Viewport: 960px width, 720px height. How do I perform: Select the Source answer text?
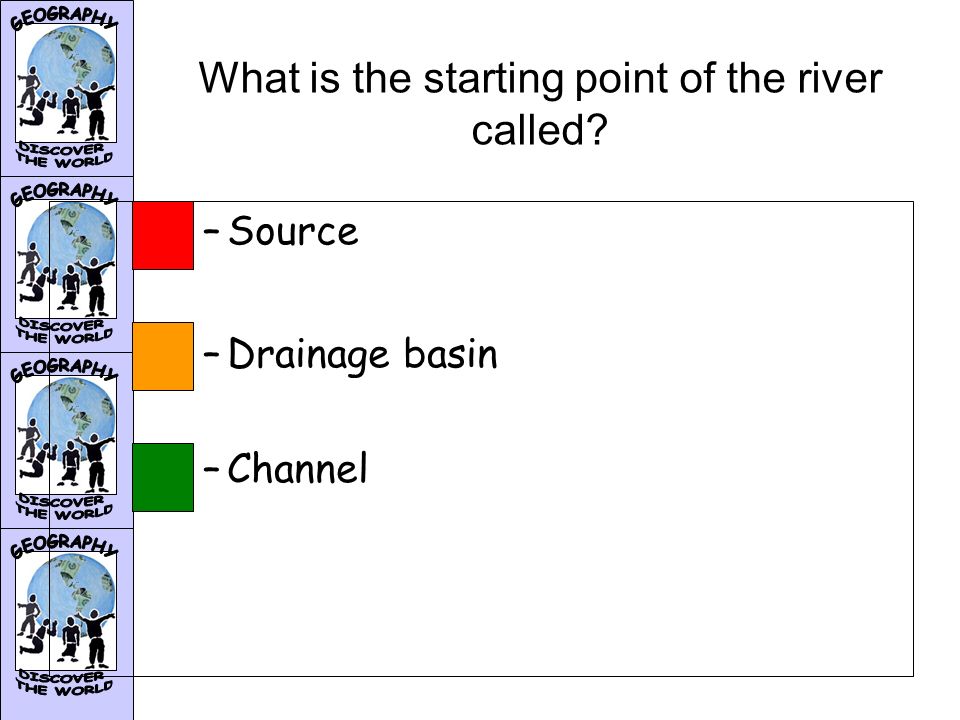tap(293, 231)
